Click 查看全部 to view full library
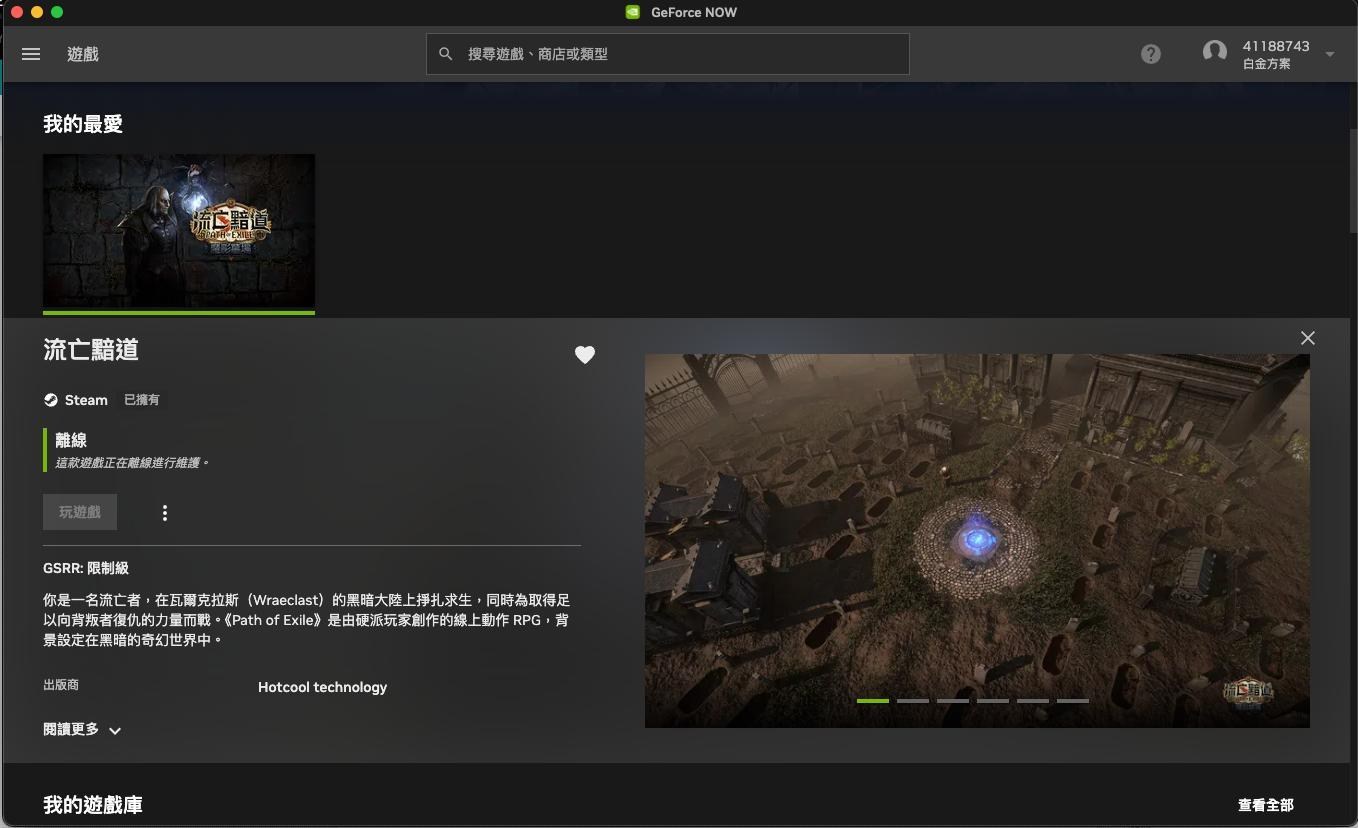Viewport: 1358px width, 828px height. 1266,805
